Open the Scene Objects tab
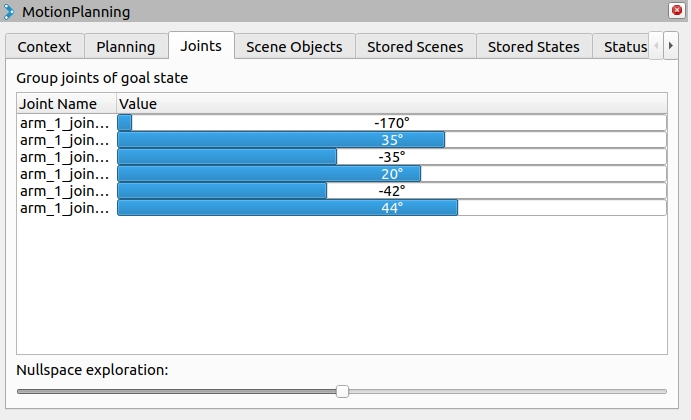691x420 pixels. coord(294,47)
